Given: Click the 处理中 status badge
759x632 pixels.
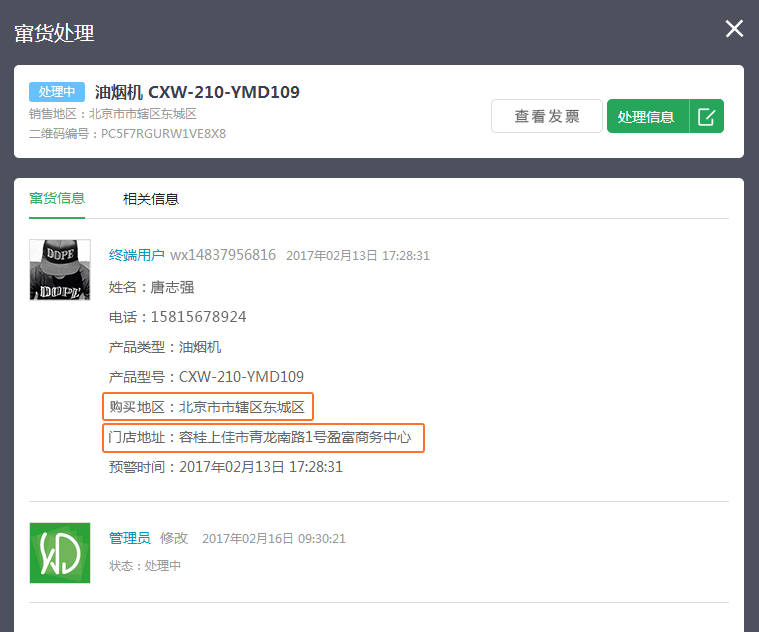Looking at the screenshot, I should (x=57, y=91).
